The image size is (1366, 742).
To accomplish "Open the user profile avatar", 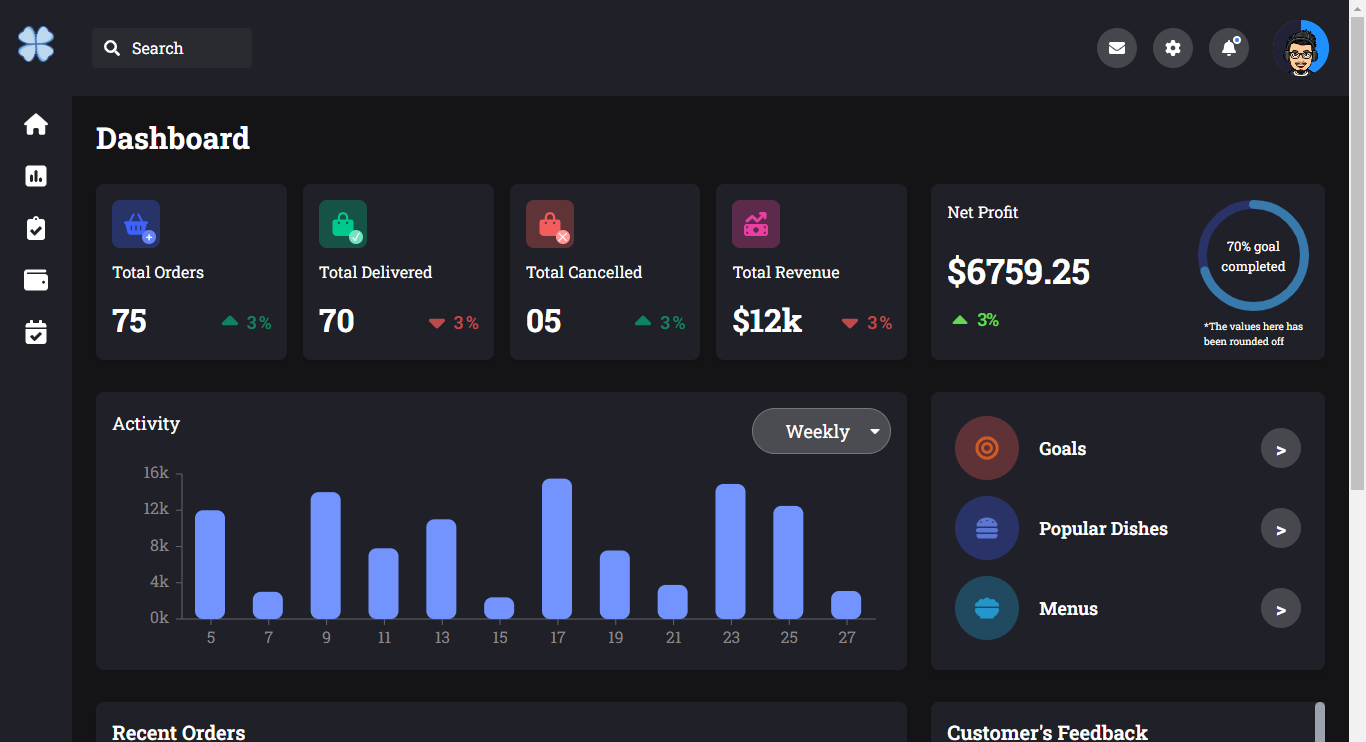I will (1301, 48).
